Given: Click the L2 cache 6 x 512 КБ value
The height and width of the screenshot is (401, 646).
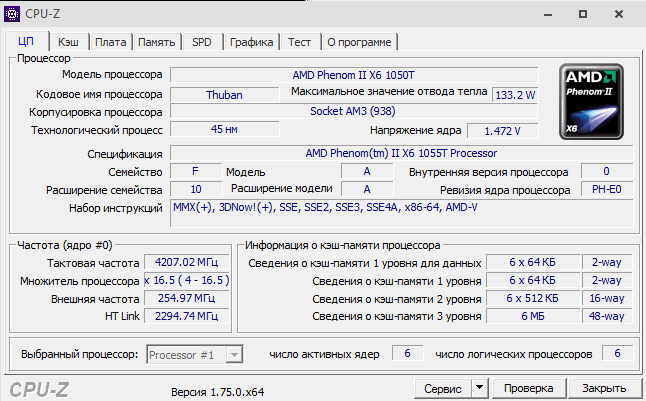Looking at the screenshot, I should pyautogui.click(x=533, y=298).
